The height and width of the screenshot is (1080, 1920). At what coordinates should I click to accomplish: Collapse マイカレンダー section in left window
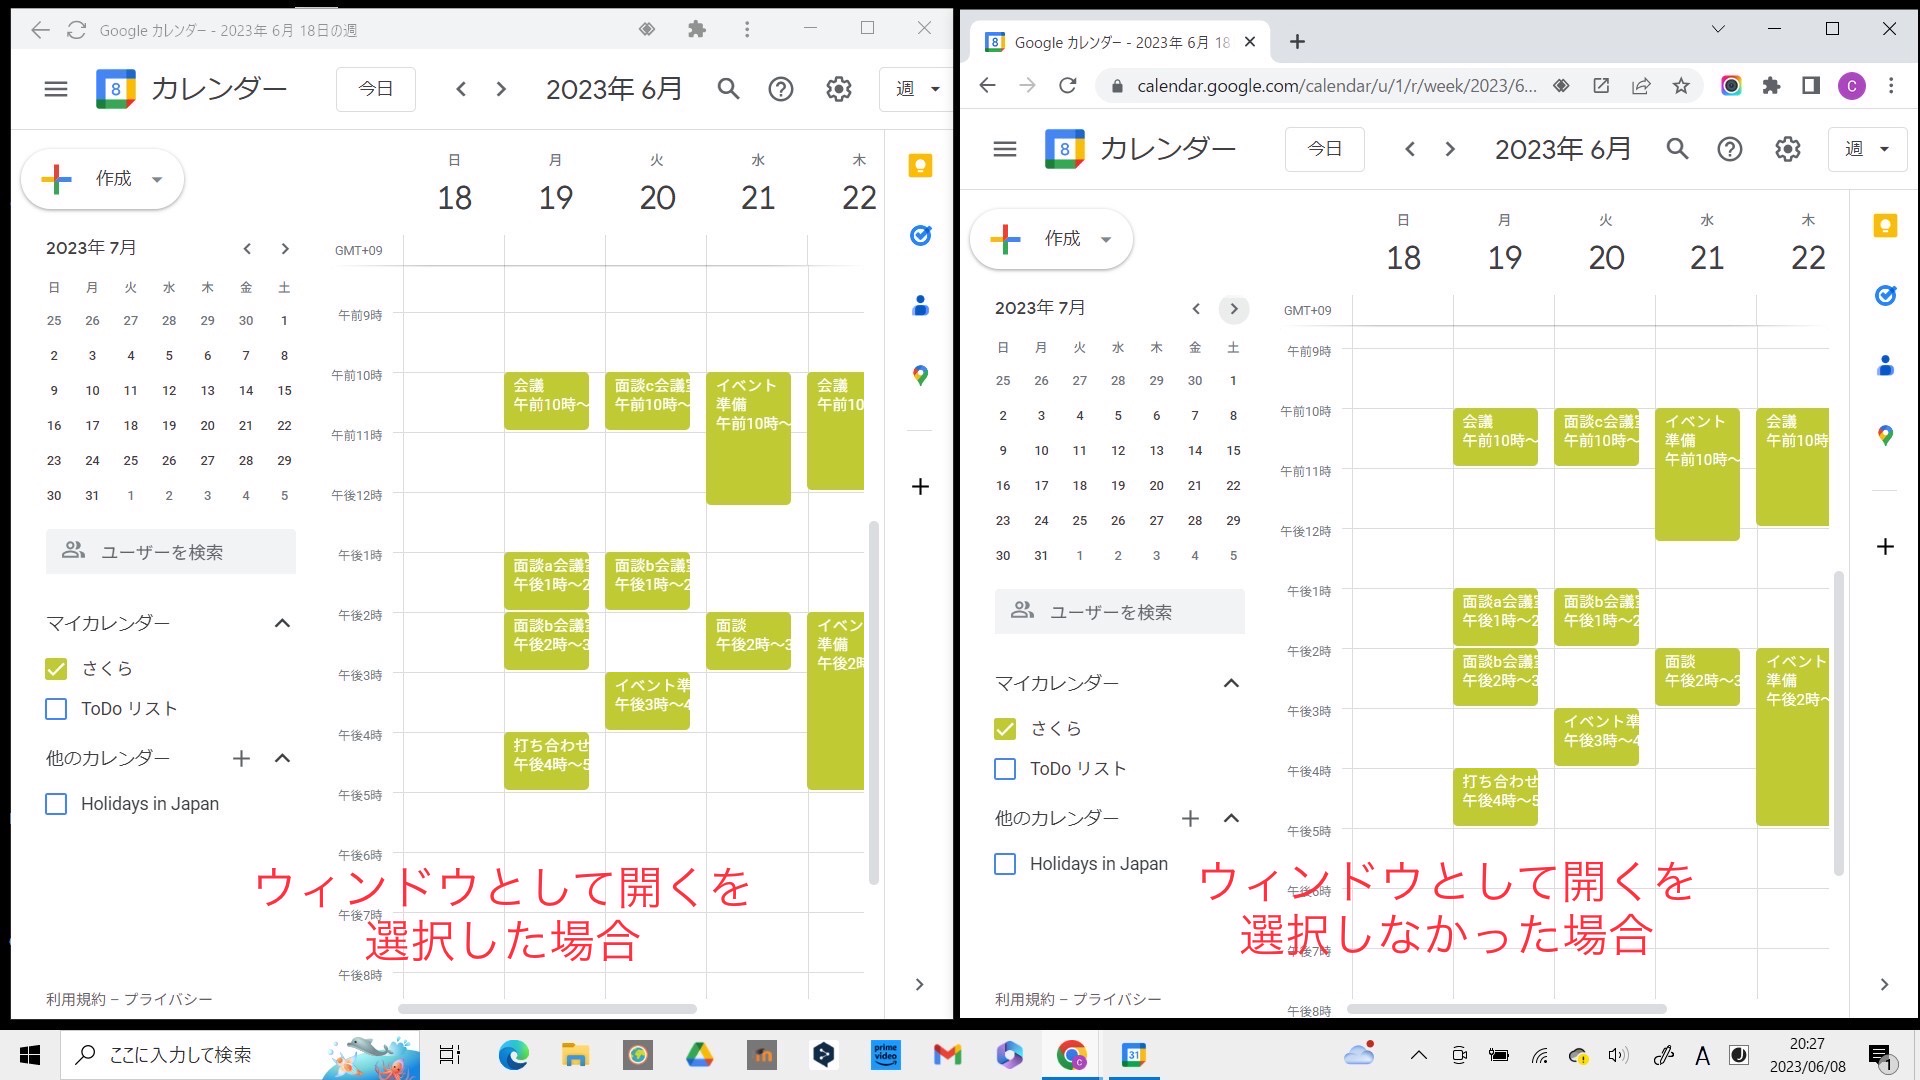pyautogui.click(x=282, y=623)
